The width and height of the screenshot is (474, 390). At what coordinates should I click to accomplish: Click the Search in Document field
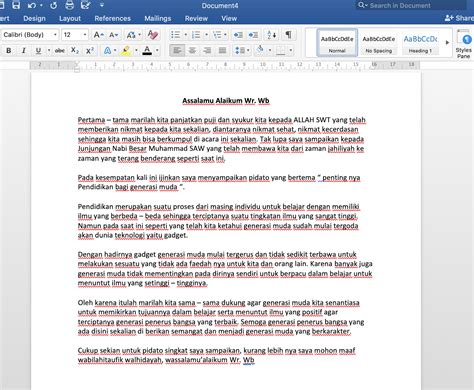click(x=412, y=5)
